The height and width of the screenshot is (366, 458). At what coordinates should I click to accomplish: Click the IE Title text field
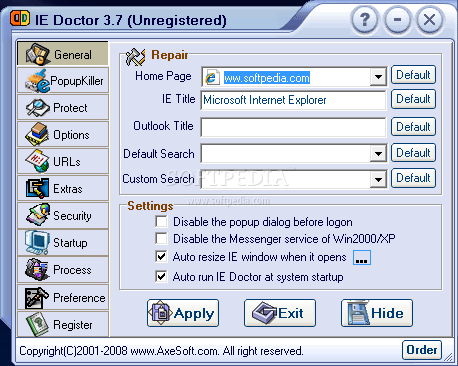tap(293, 100)
